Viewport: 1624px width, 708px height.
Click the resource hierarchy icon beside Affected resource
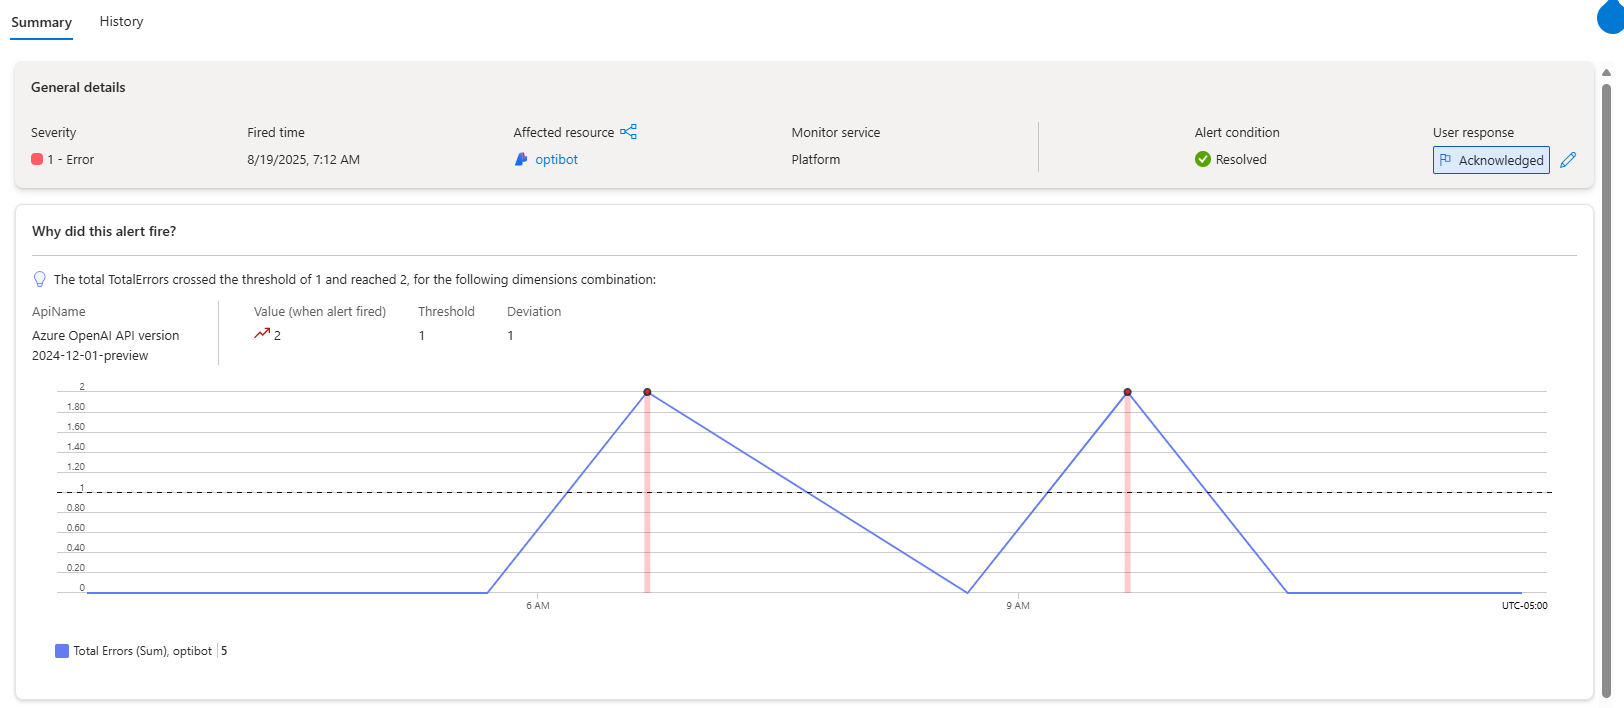point(628,132)
